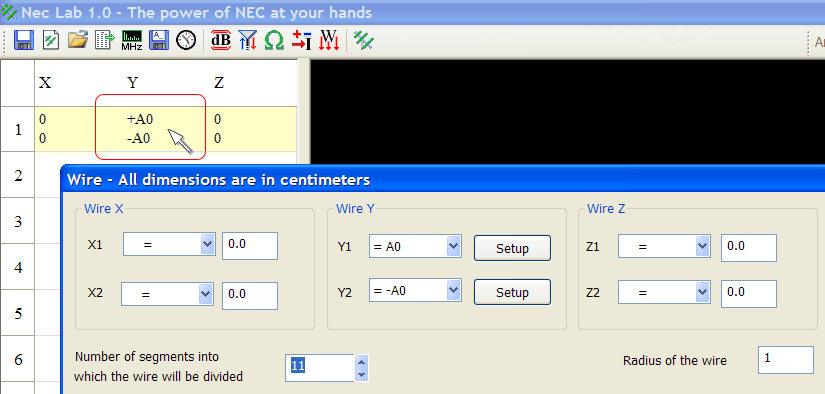Click the Nec Lab application icon in title bar

[x=9, y=12]
